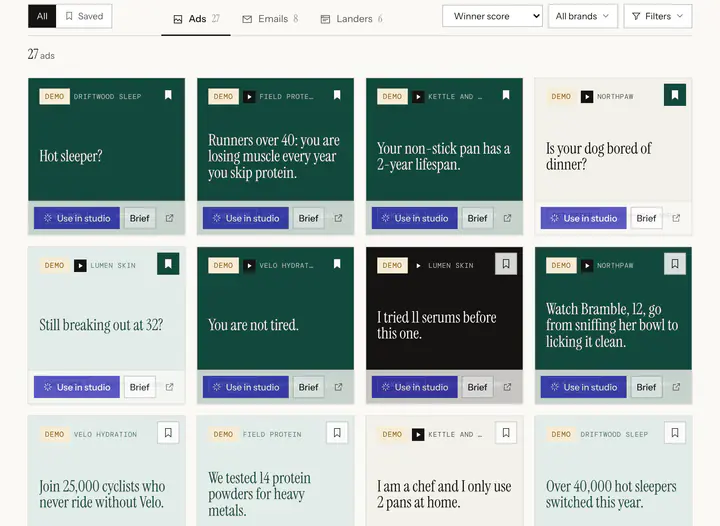720x526 pixels.
Task: Save the I am a chef ad
Action: tap(506, 433)
